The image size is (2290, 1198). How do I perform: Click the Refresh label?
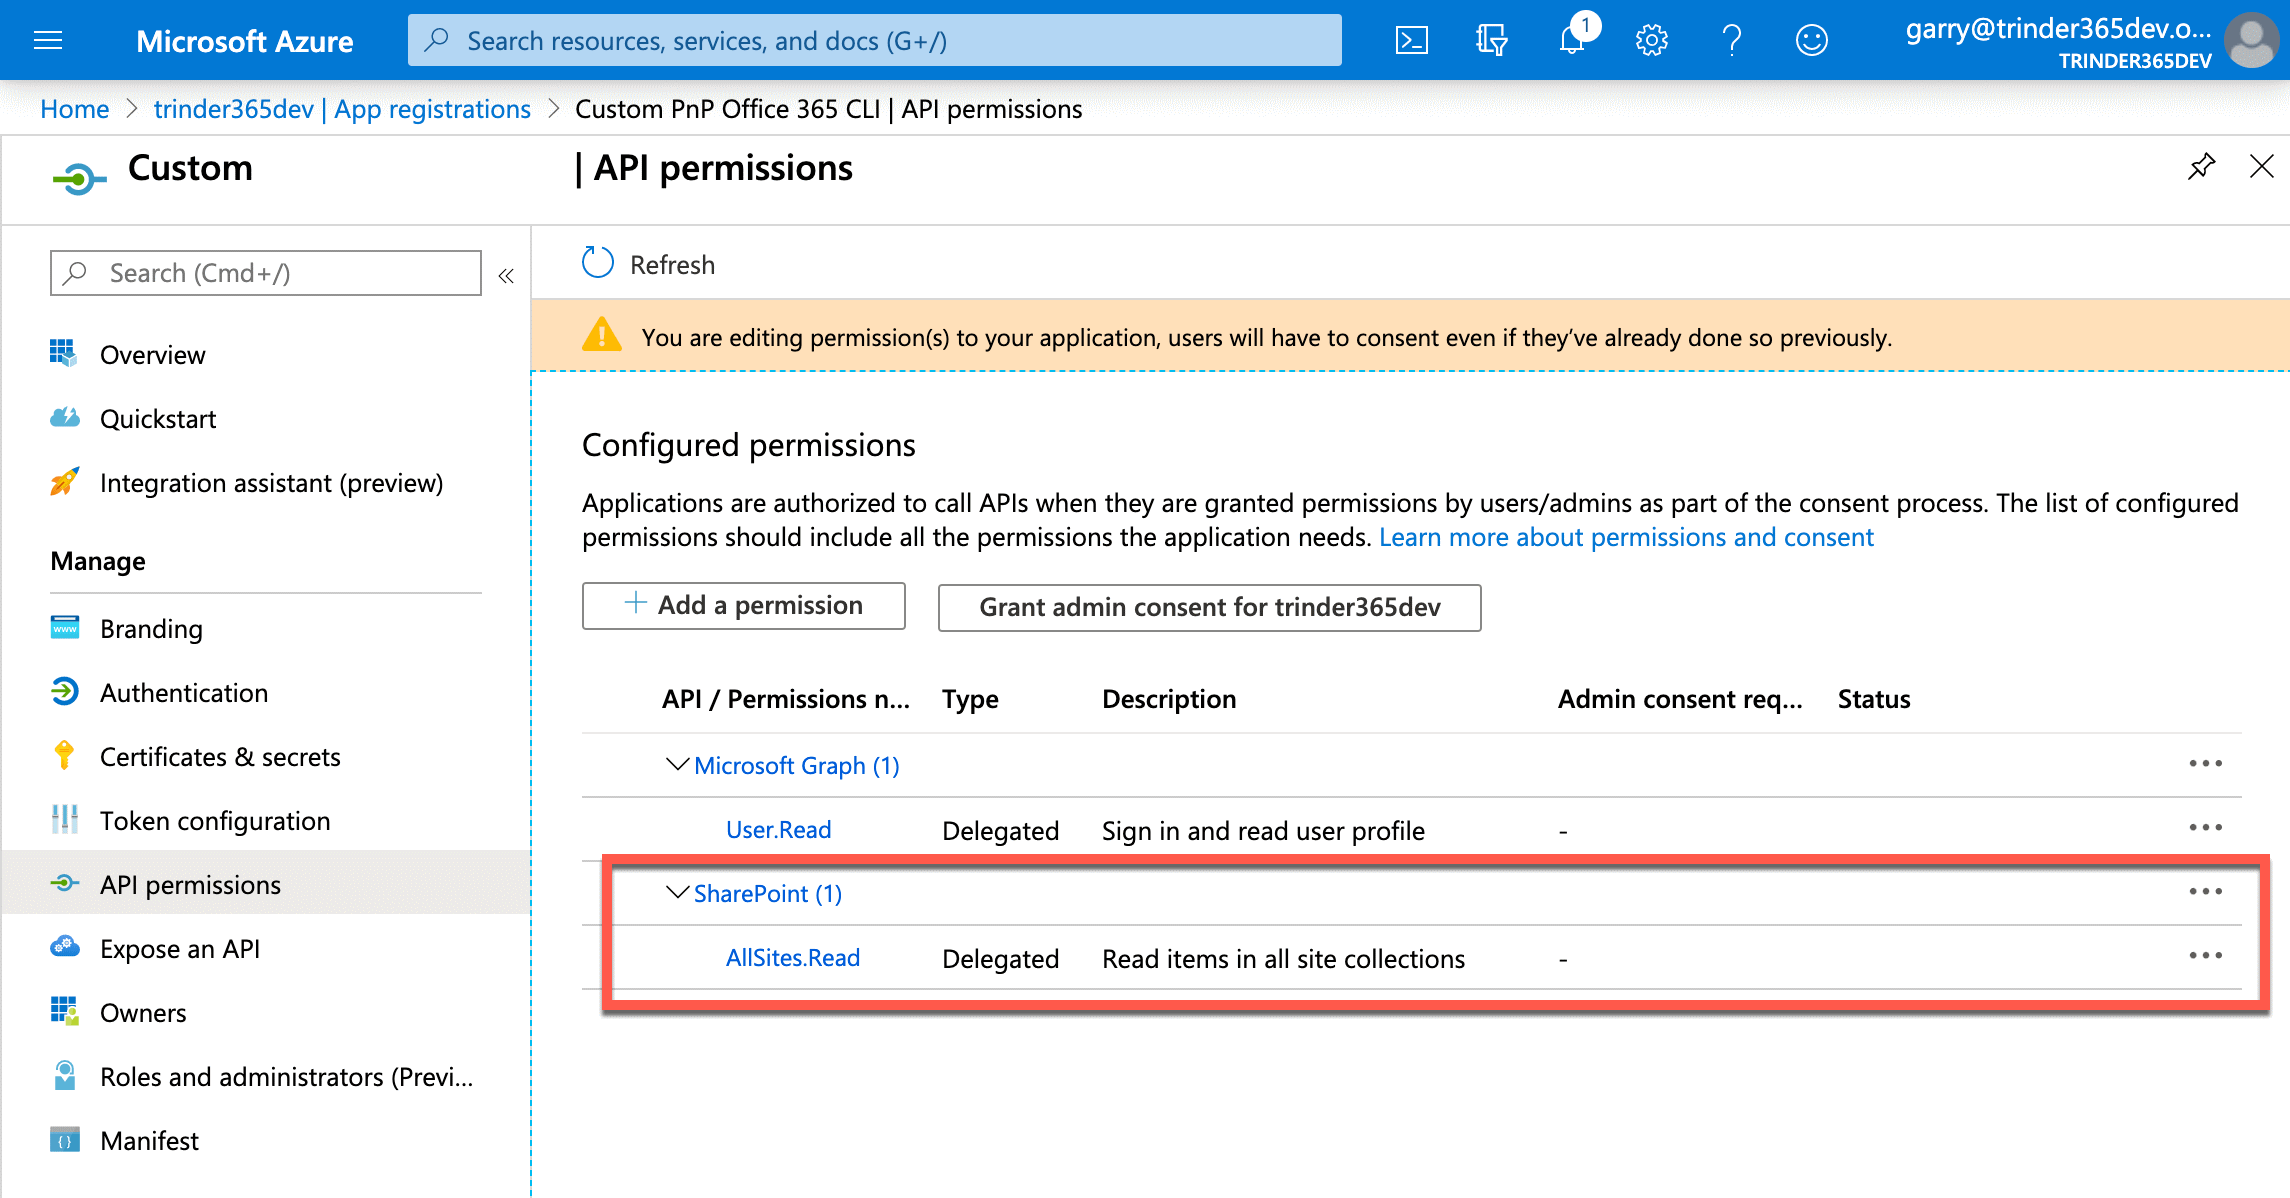(672, 265)
